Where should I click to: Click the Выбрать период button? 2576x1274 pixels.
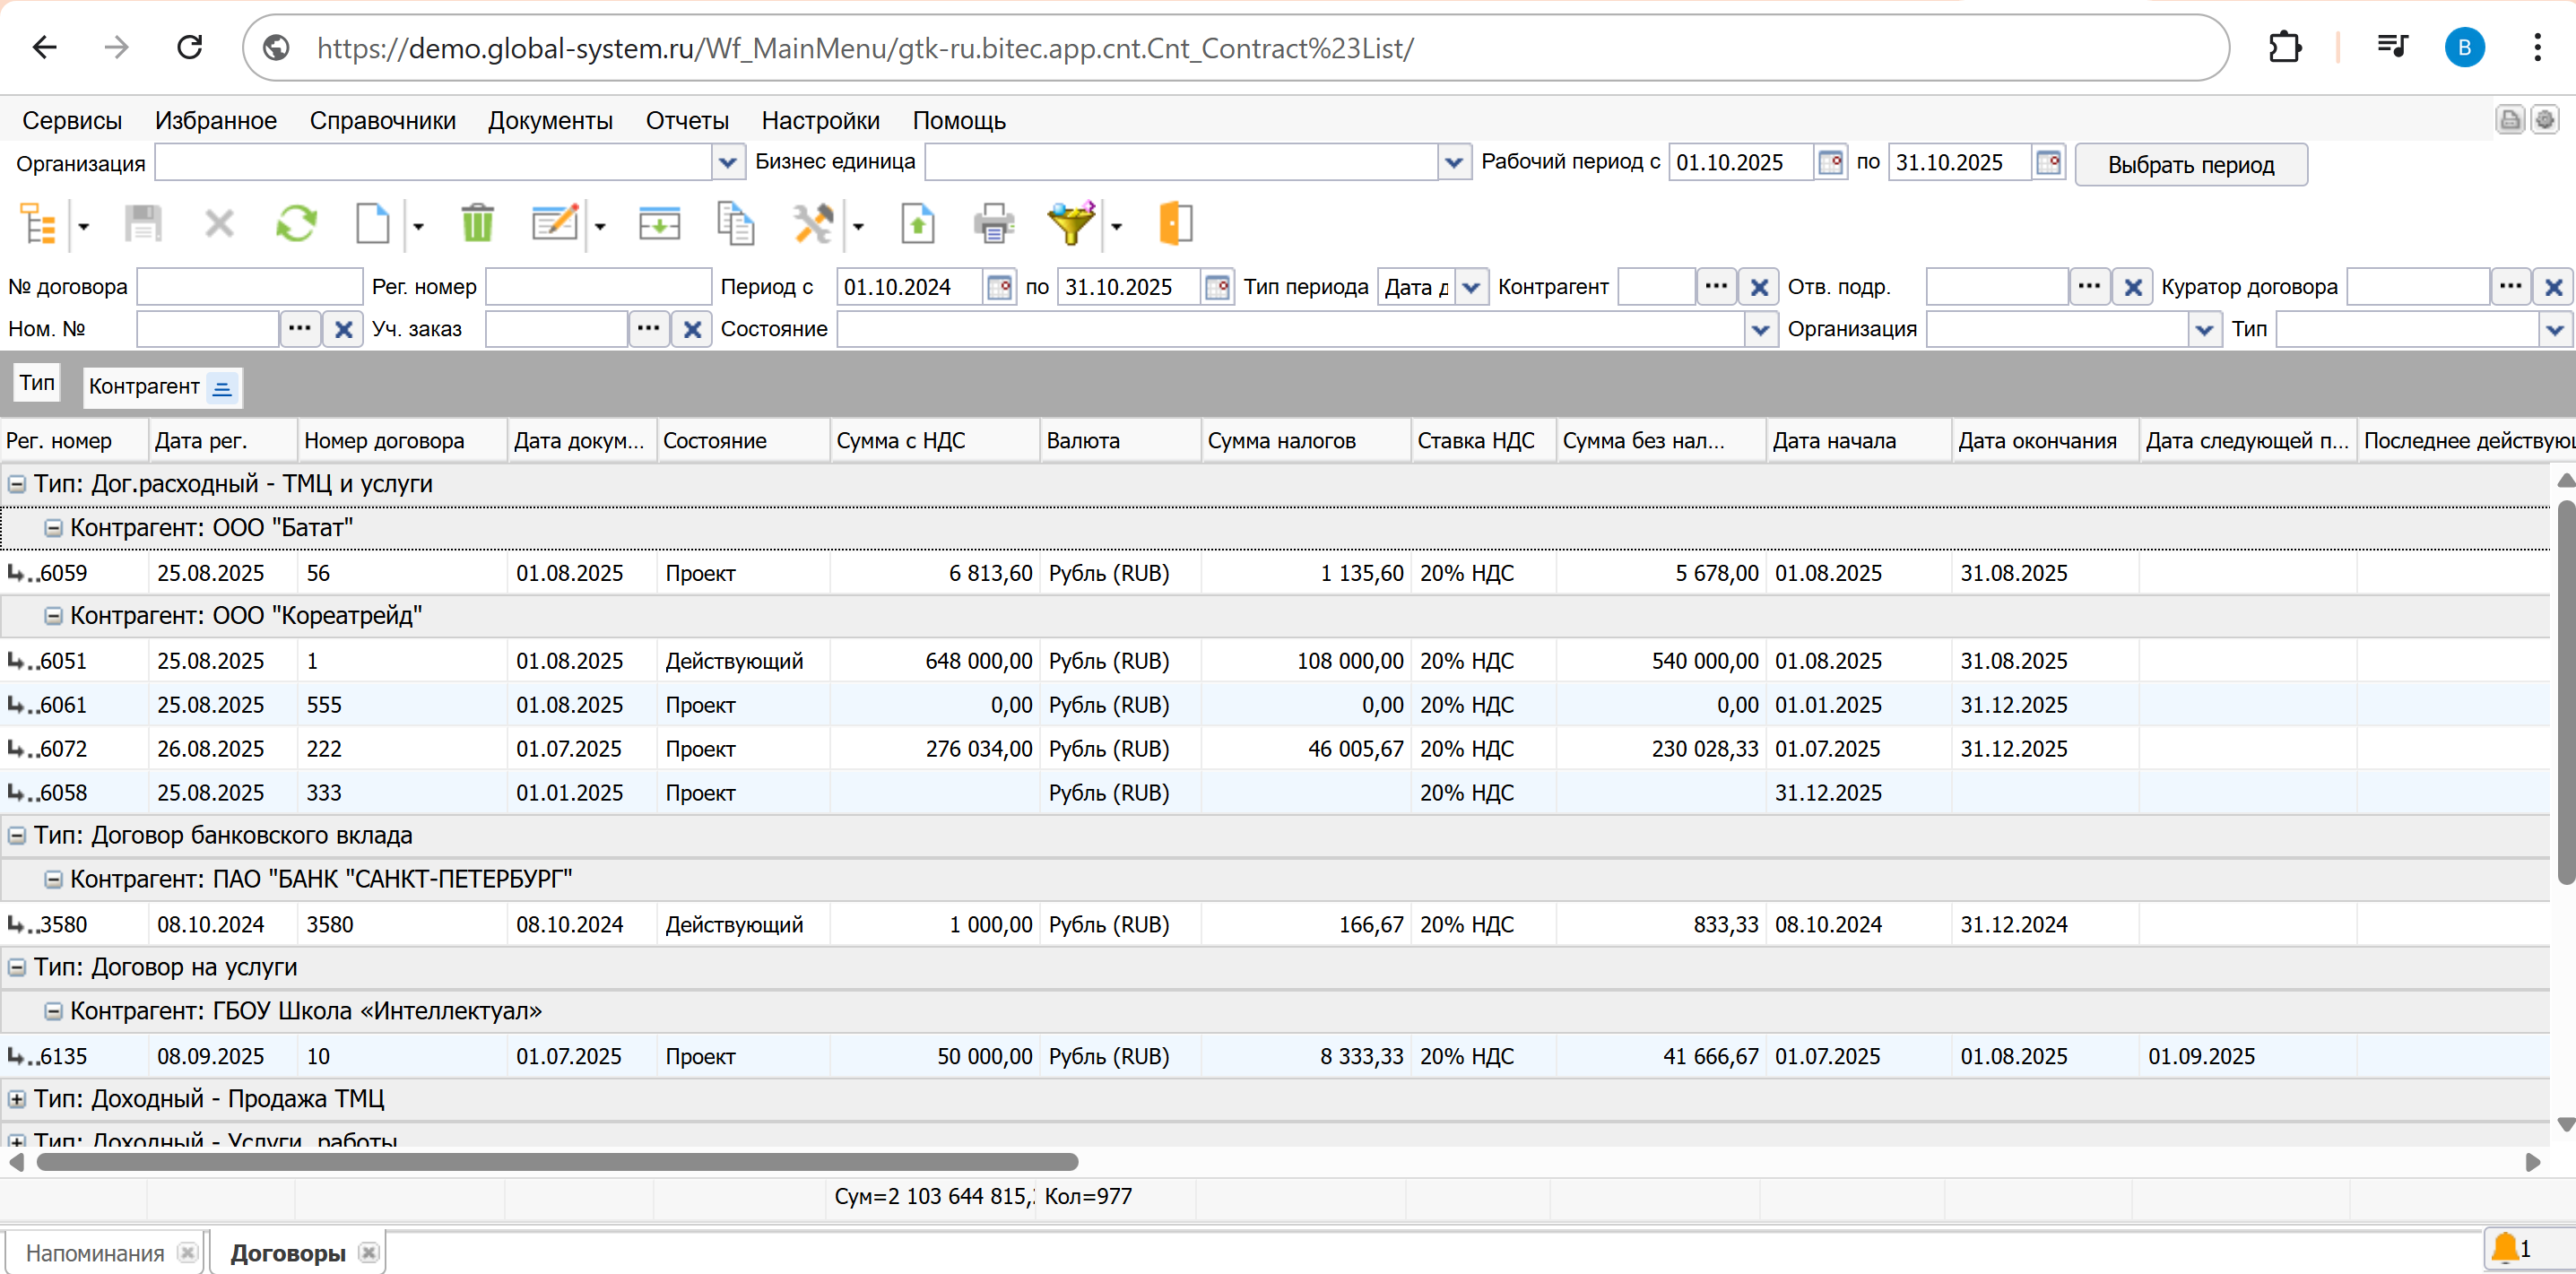(2190, 165)
